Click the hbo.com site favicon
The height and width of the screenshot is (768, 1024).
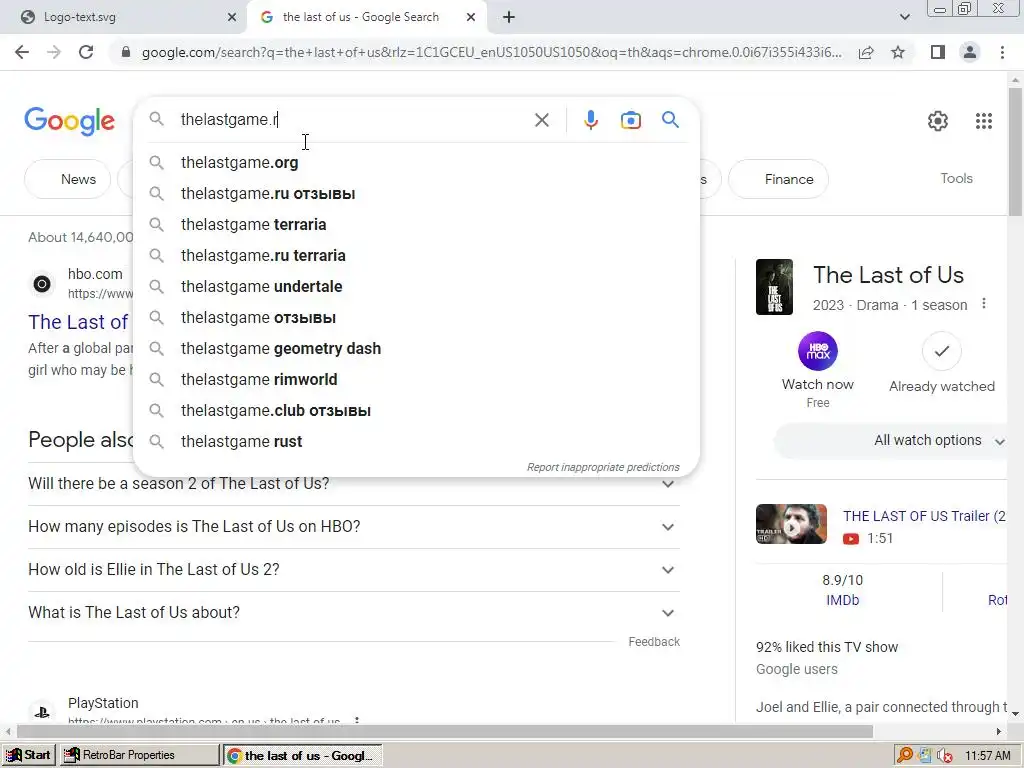click(x=42, y=284)
